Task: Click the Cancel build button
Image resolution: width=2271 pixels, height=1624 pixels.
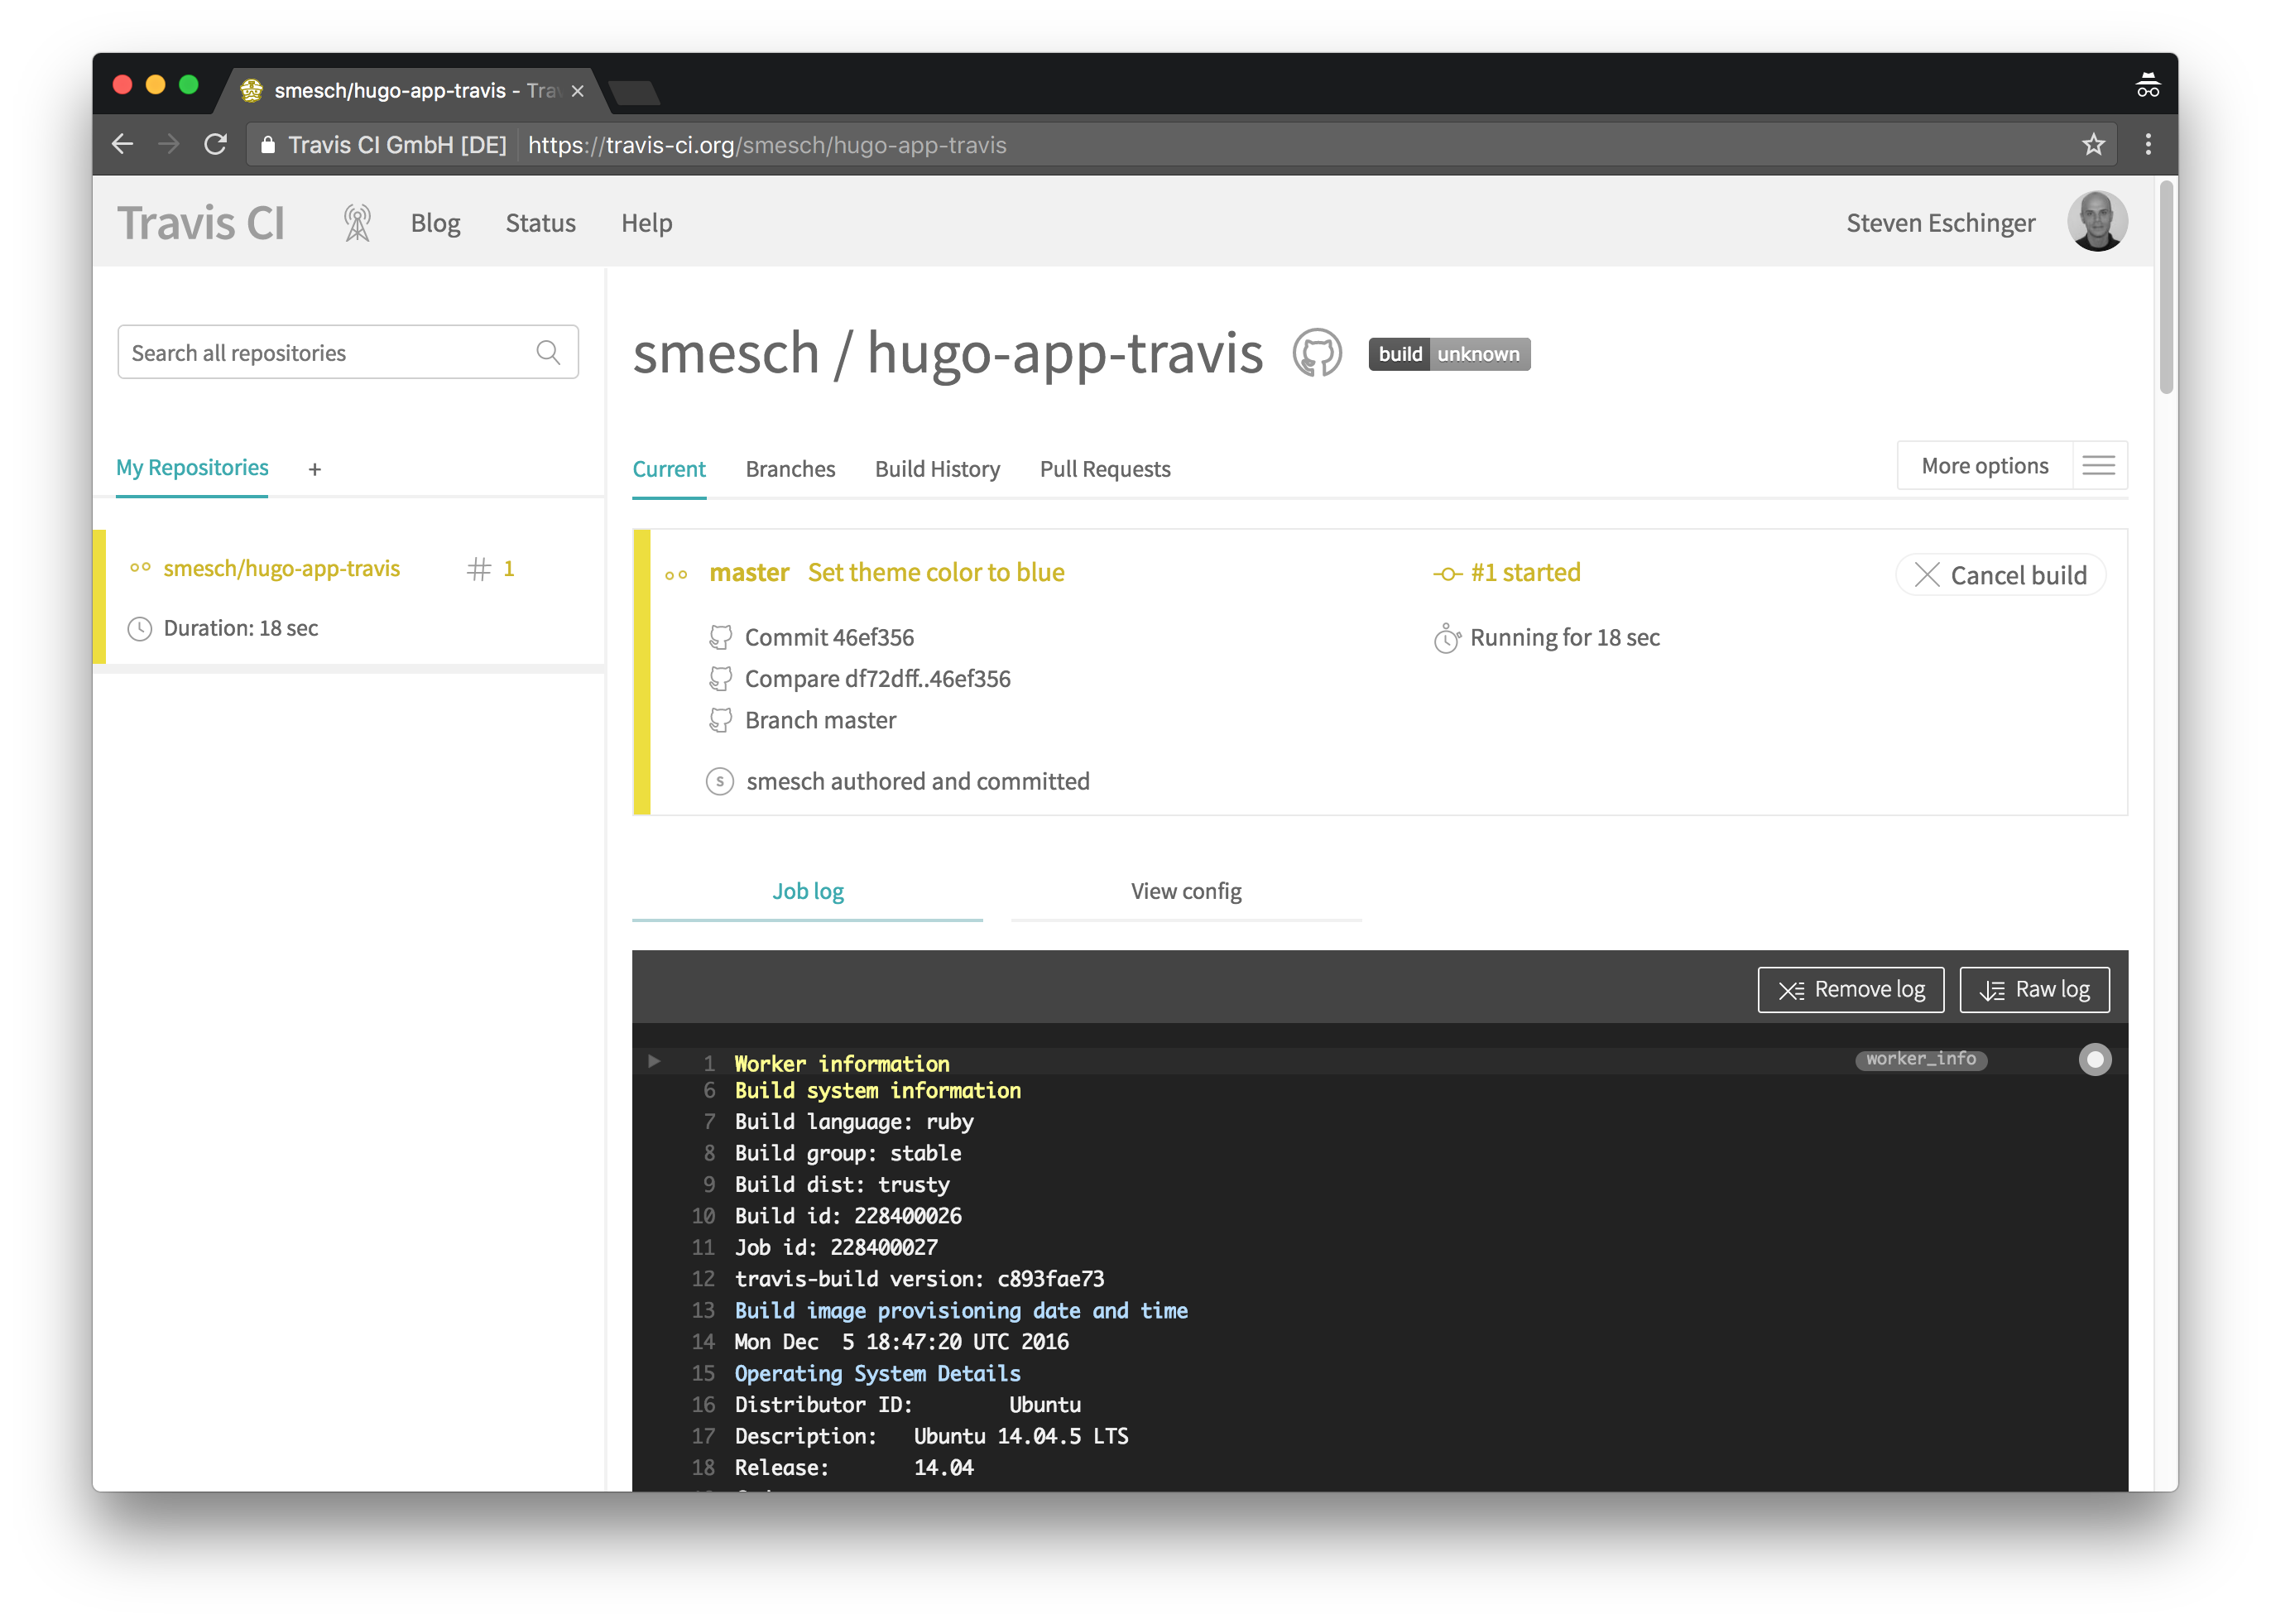Action: pos(2002,573)
